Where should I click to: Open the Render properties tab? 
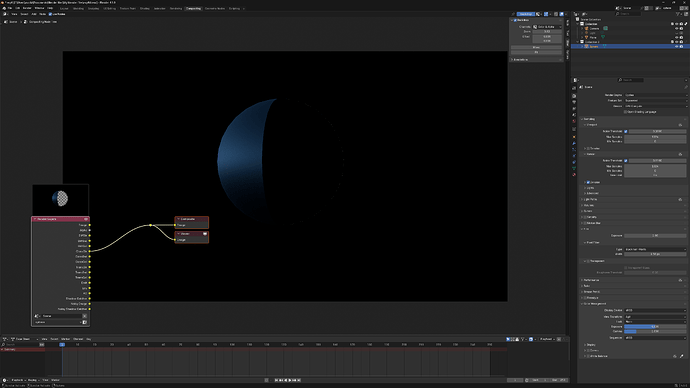tap(574, 95)
